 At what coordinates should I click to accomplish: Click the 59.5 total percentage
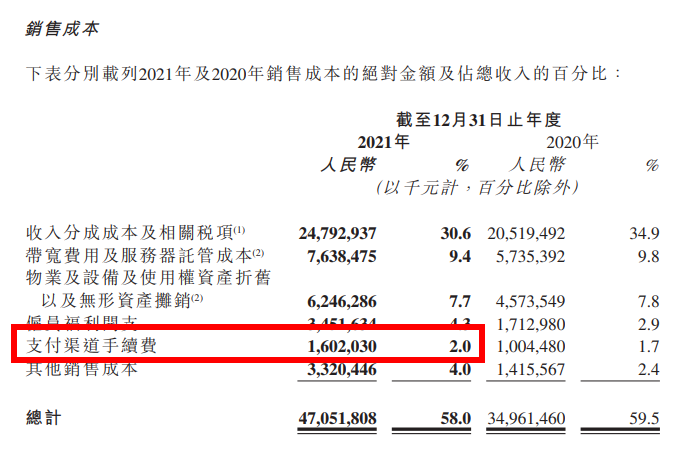(x=644, y=417)
